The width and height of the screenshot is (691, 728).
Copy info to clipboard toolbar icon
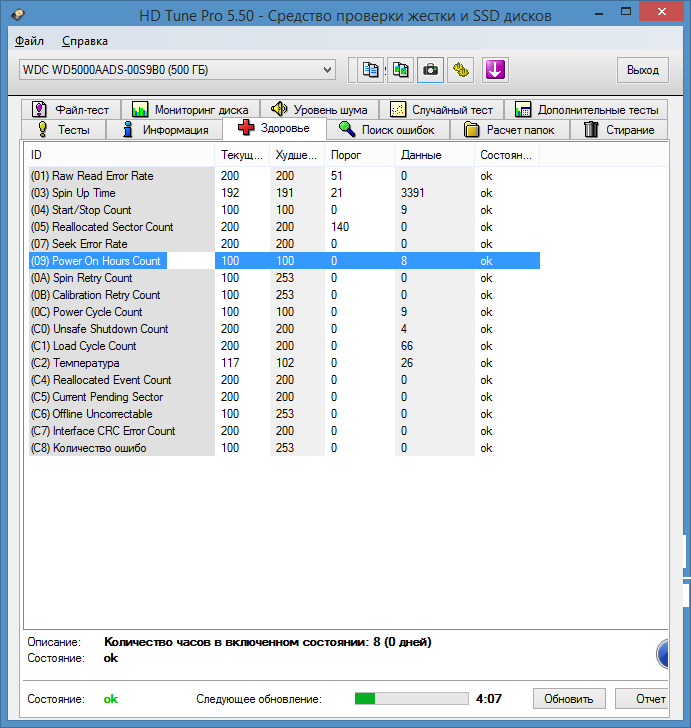coord(370,70)
